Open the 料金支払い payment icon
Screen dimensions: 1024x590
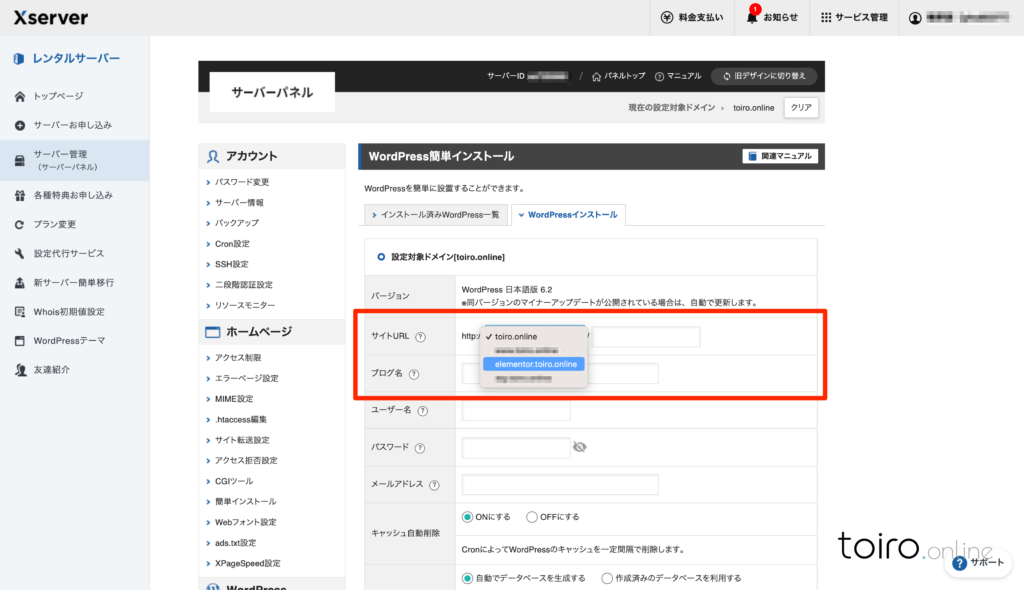[668, 17]
